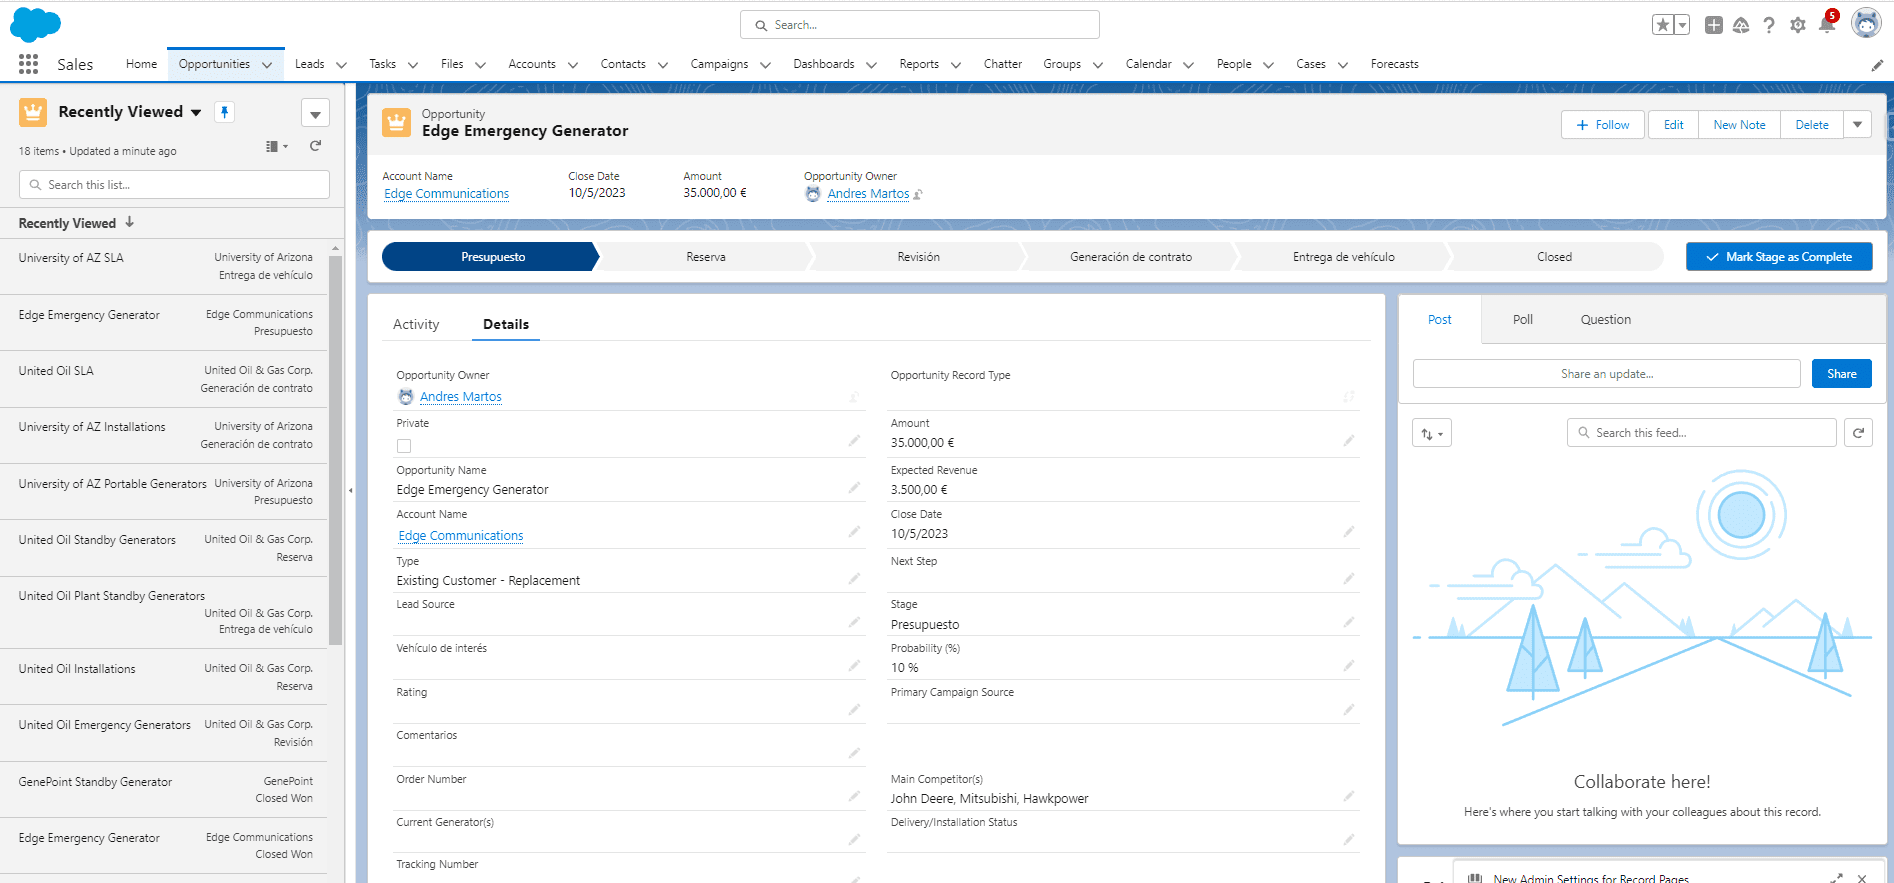Select the Poll tab in Chatter
Viewport: 1894px width, 883px height.
1522,320
